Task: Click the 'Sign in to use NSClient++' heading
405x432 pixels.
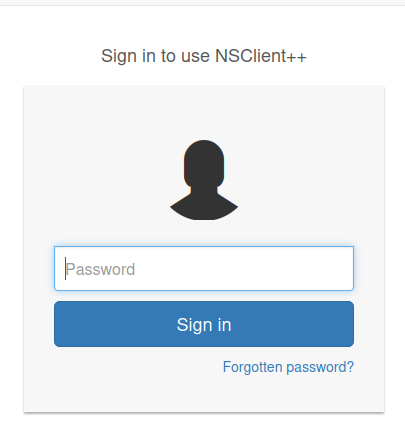Action: [204, 56]
